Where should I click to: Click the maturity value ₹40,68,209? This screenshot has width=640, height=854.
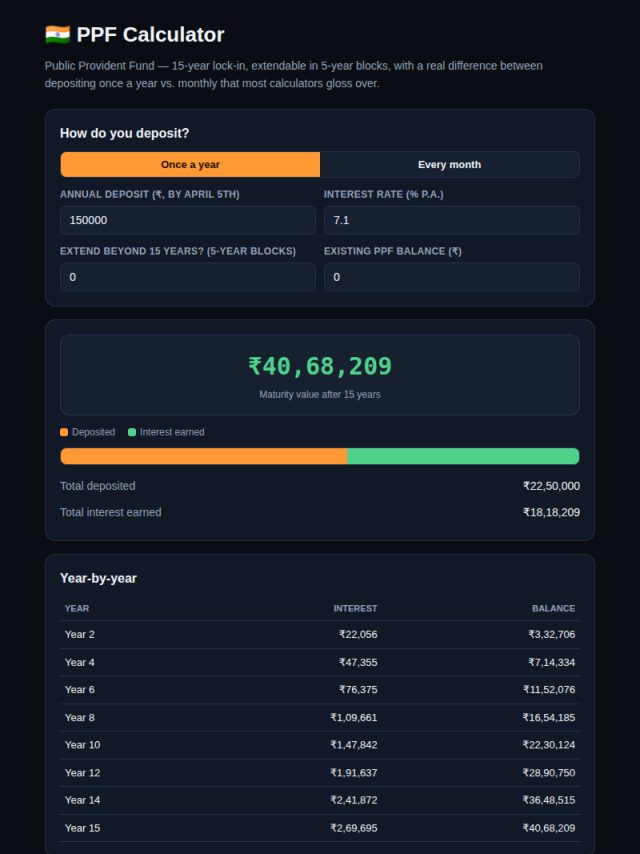point(320,366)
